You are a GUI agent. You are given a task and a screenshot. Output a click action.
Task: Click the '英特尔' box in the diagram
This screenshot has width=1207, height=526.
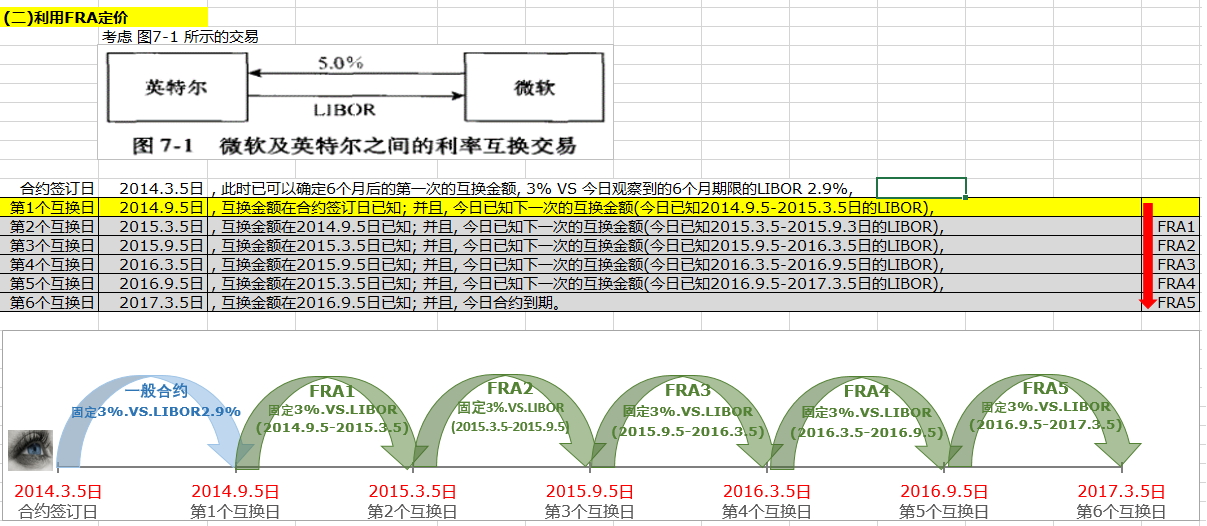pyautogui.click(x=177, y=87)
